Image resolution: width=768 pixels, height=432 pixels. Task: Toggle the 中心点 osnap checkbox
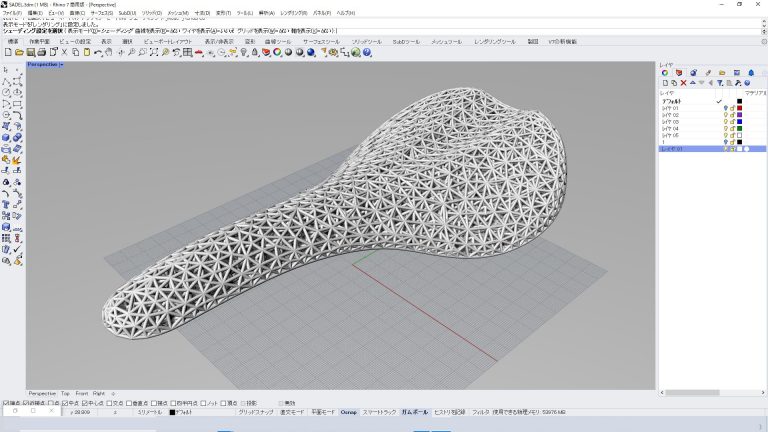click(85, 403)
